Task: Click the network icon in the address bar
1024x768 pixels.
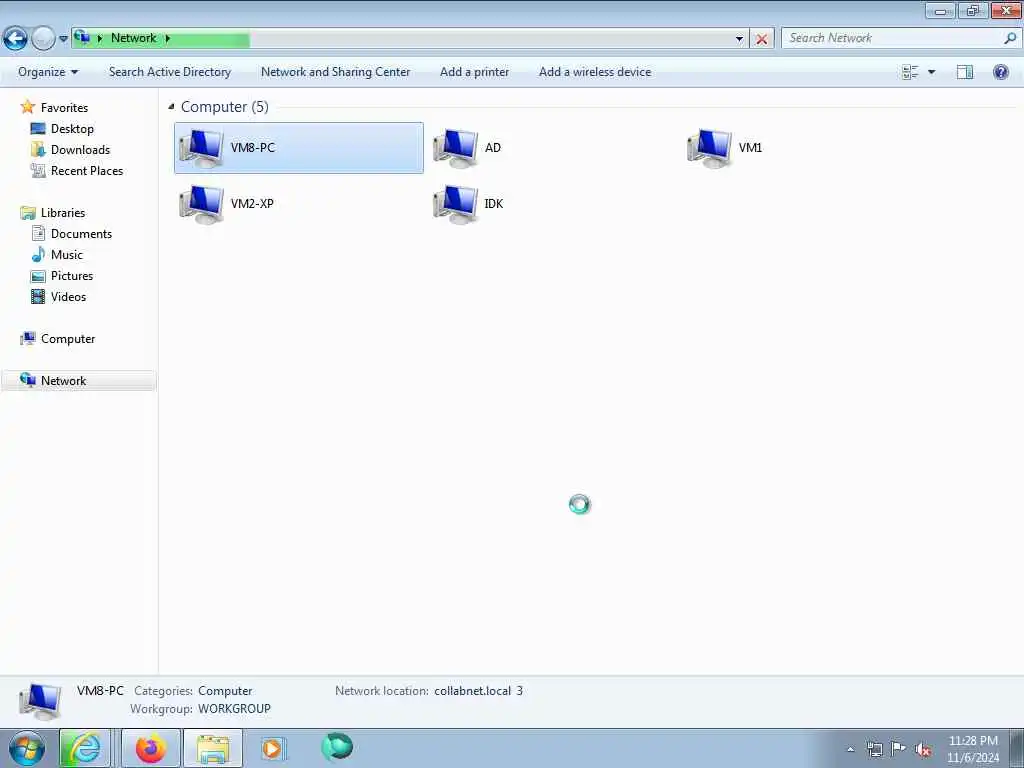Action: [82, 37]
